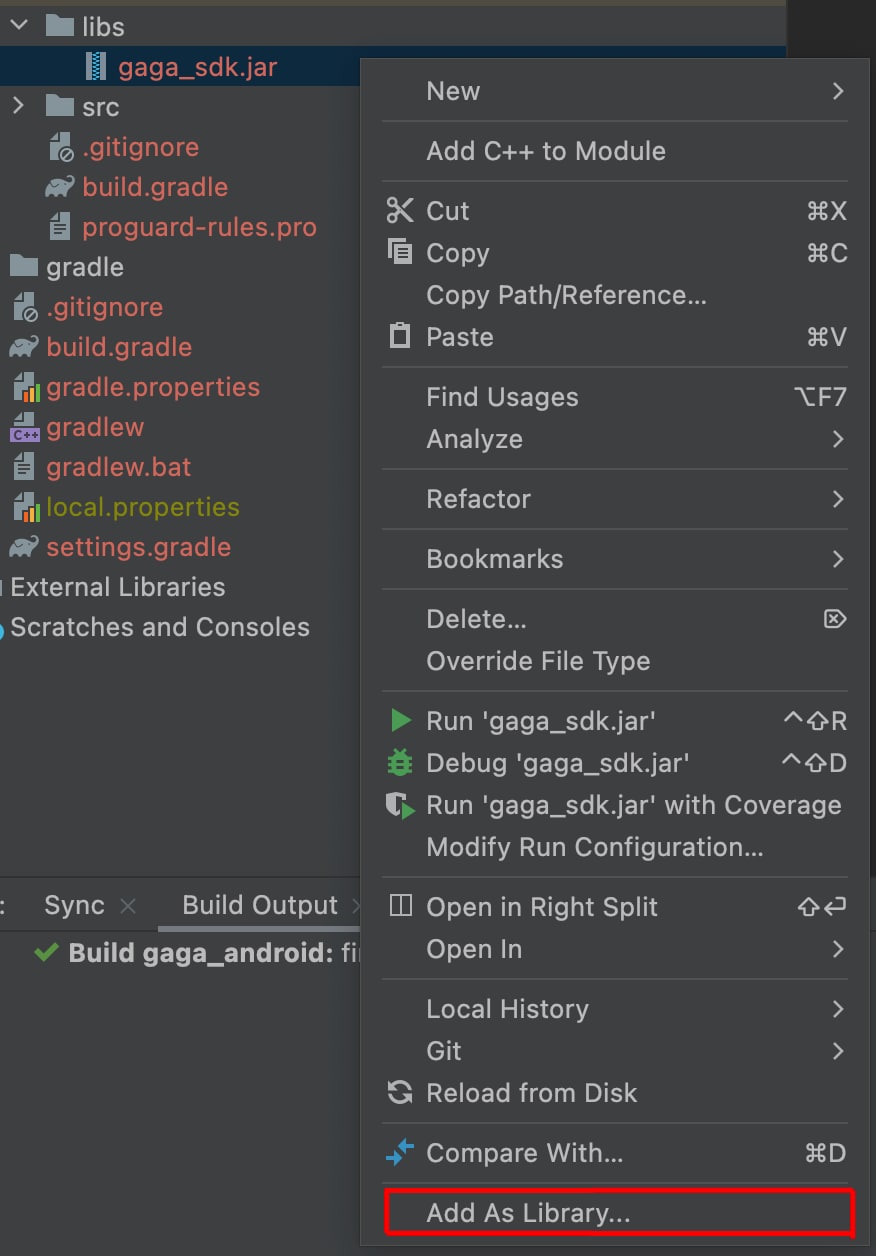The height and width of the screenshot is (1256, 876).
Task: Click the Reload from Disk icon
Action: point(400,1092)
